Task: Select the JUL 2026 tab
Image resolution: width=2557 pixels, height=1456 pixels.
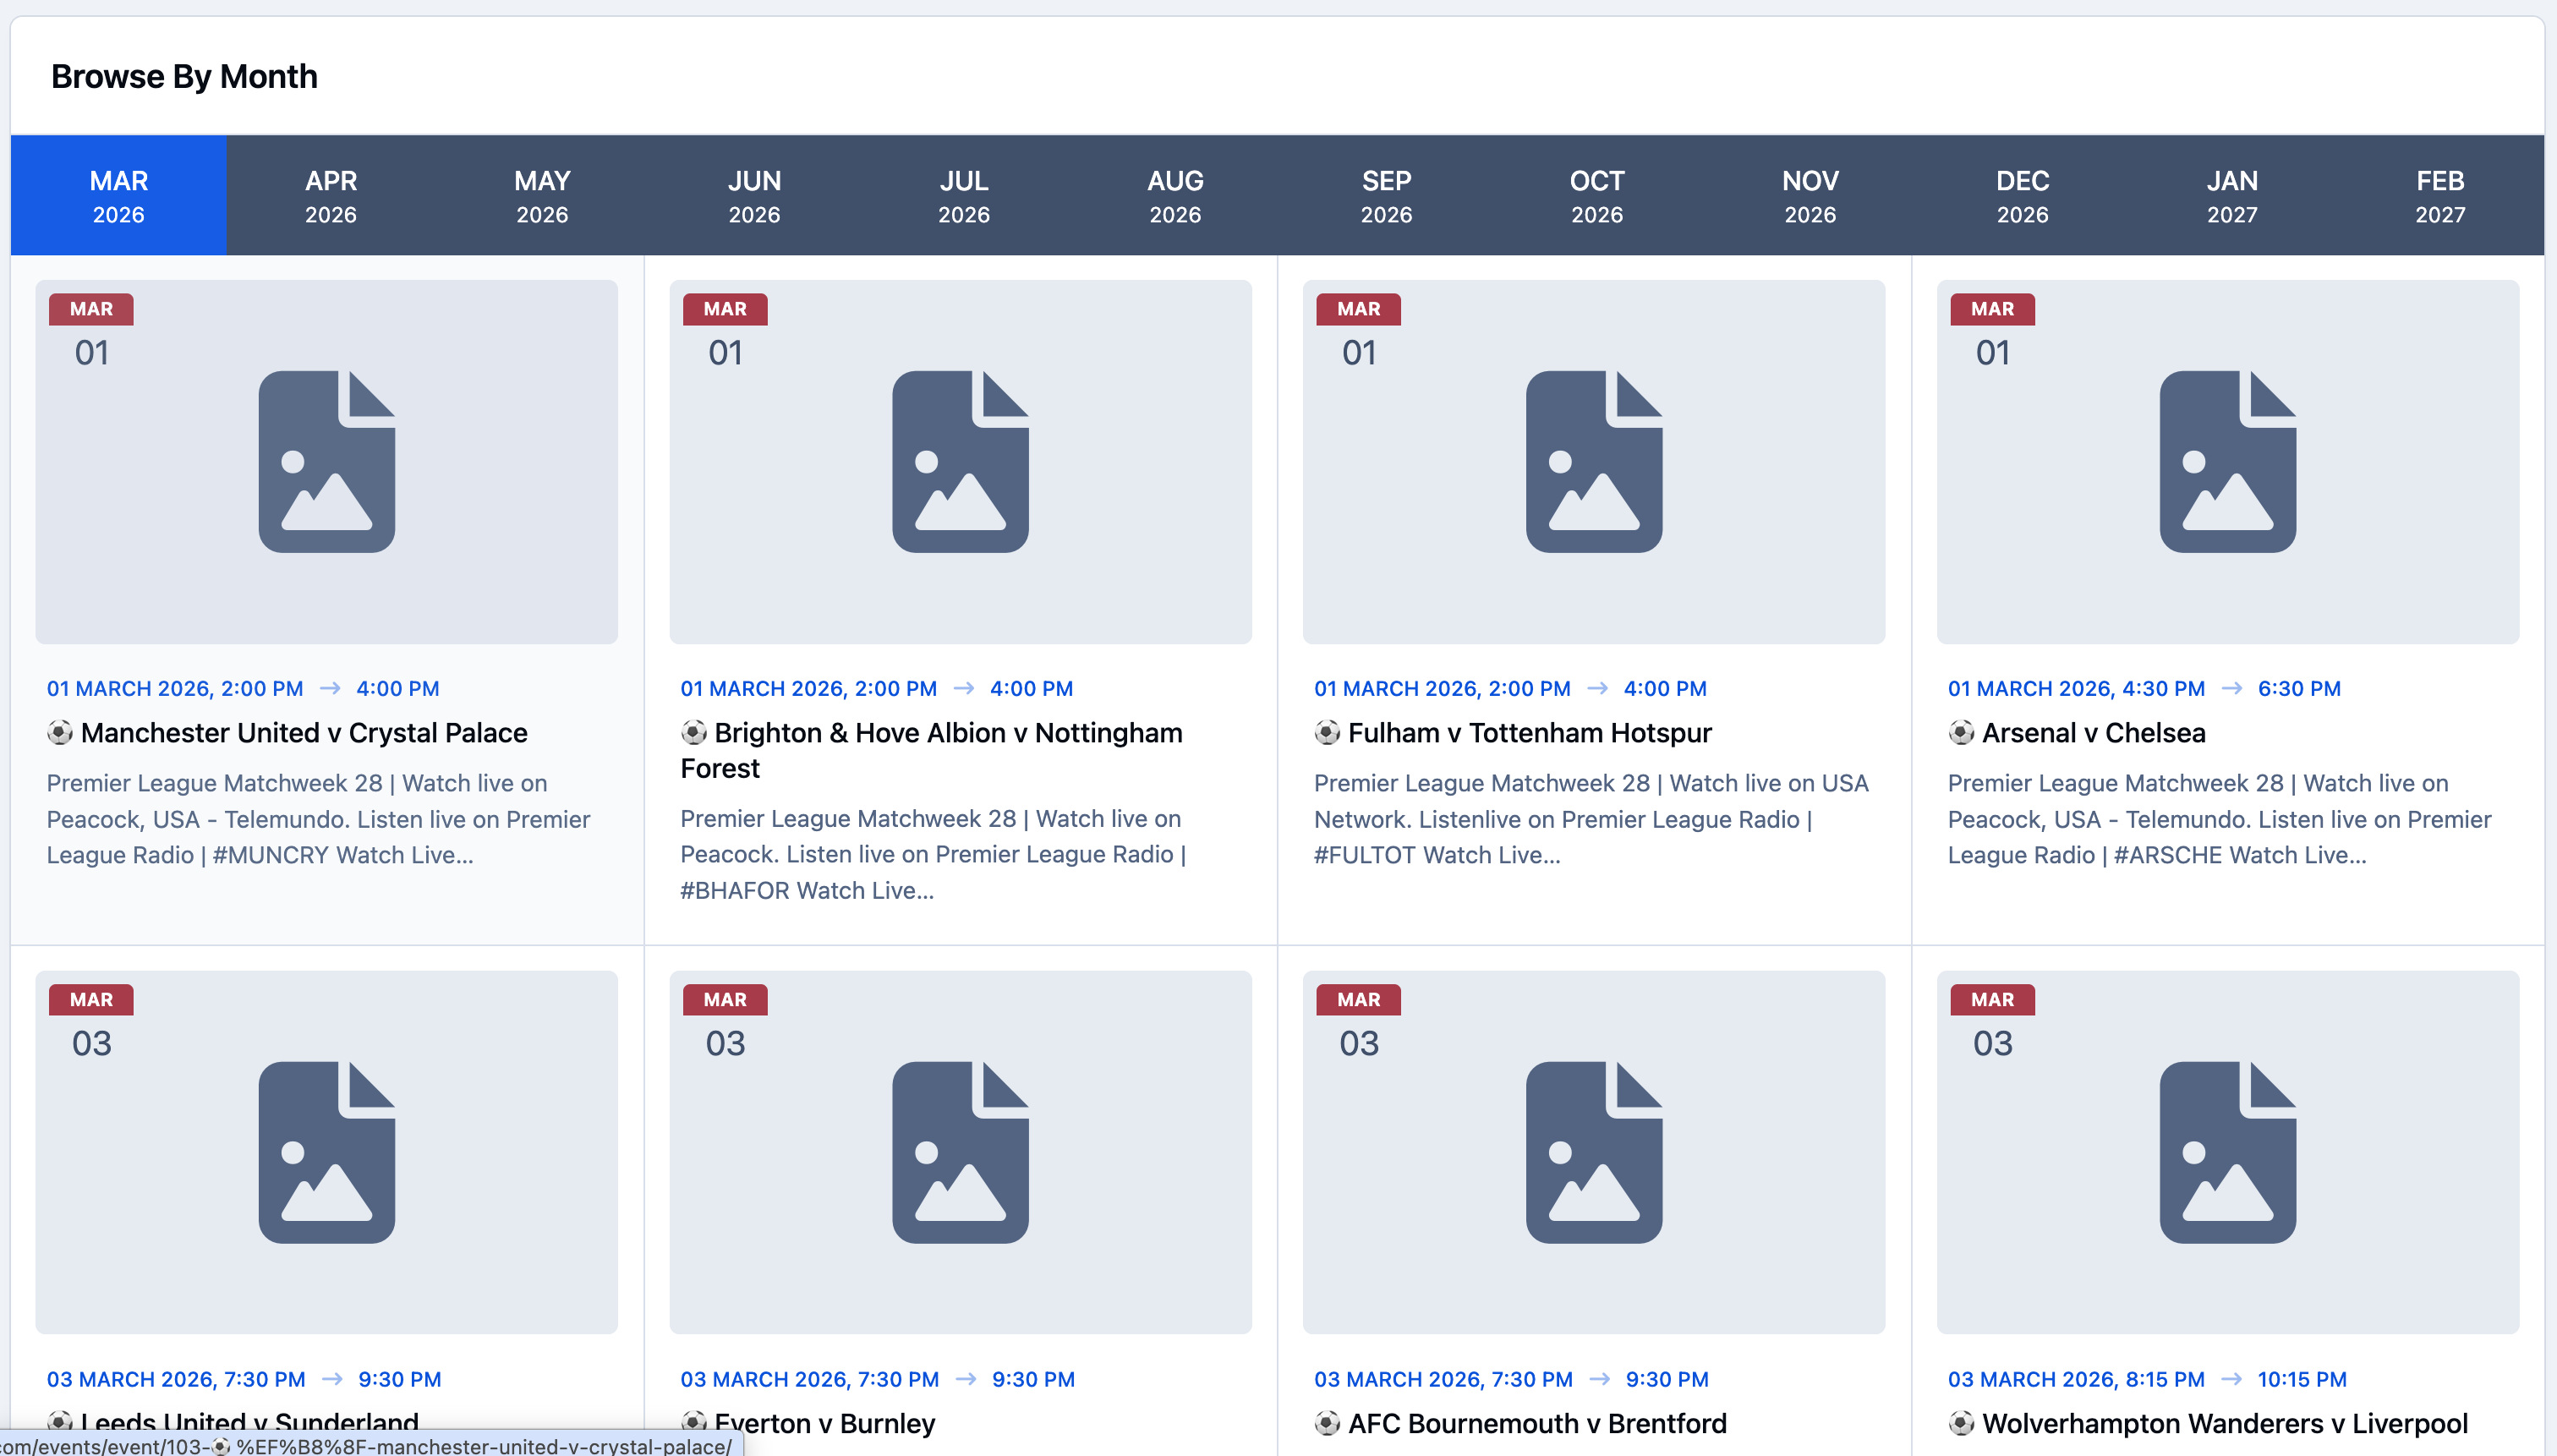Action: [964, 196]
